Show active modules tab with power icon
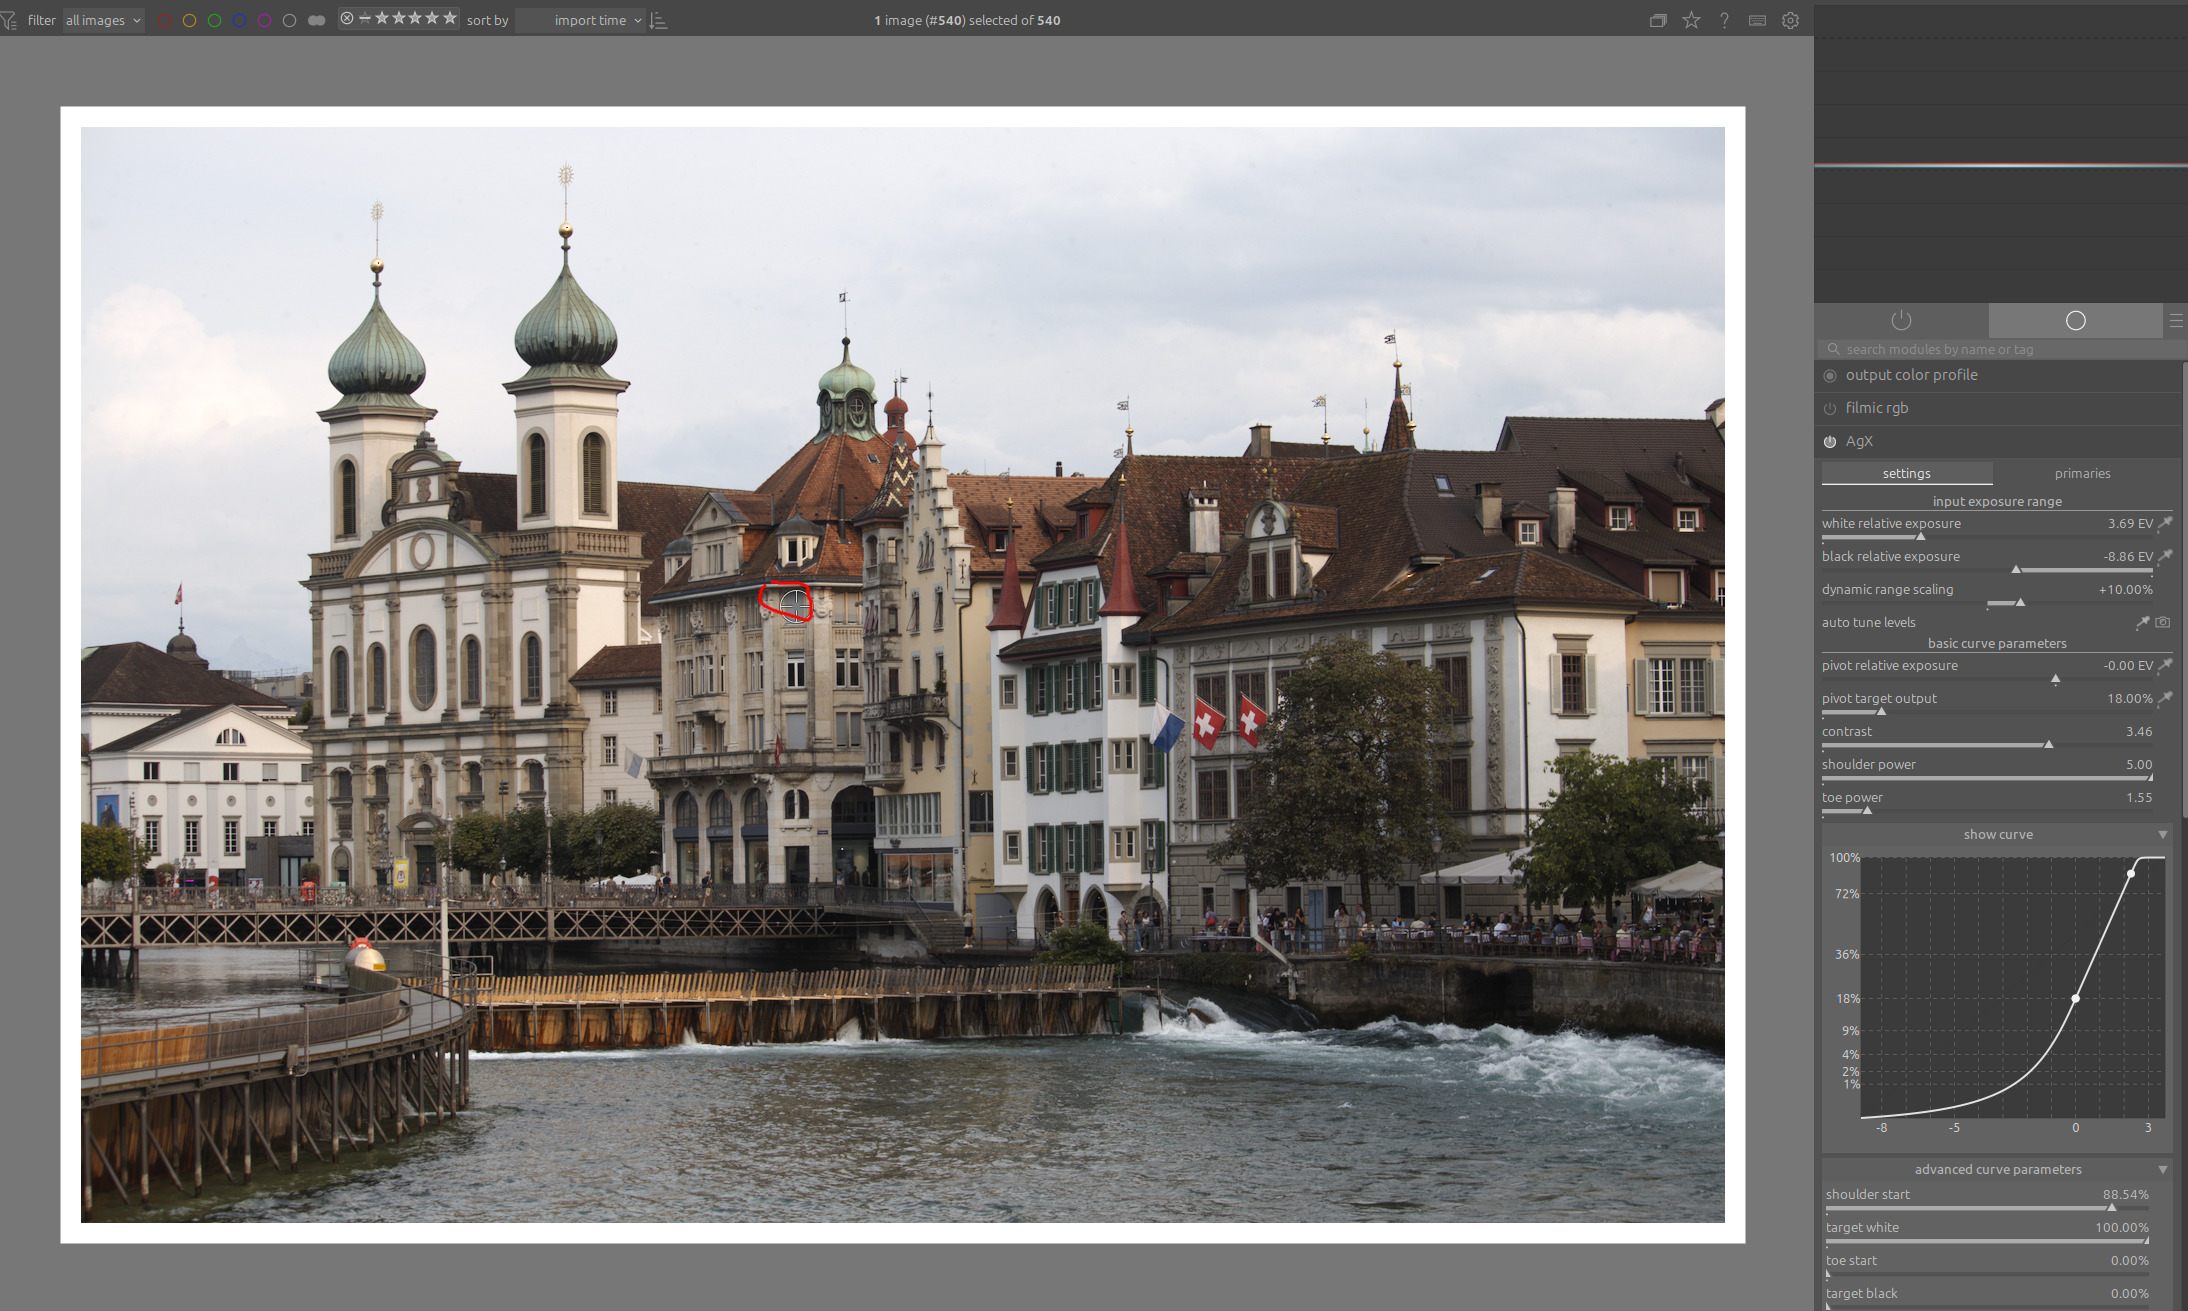The height and width of the screenshot is (1311, 2188). pos(1901,320)
